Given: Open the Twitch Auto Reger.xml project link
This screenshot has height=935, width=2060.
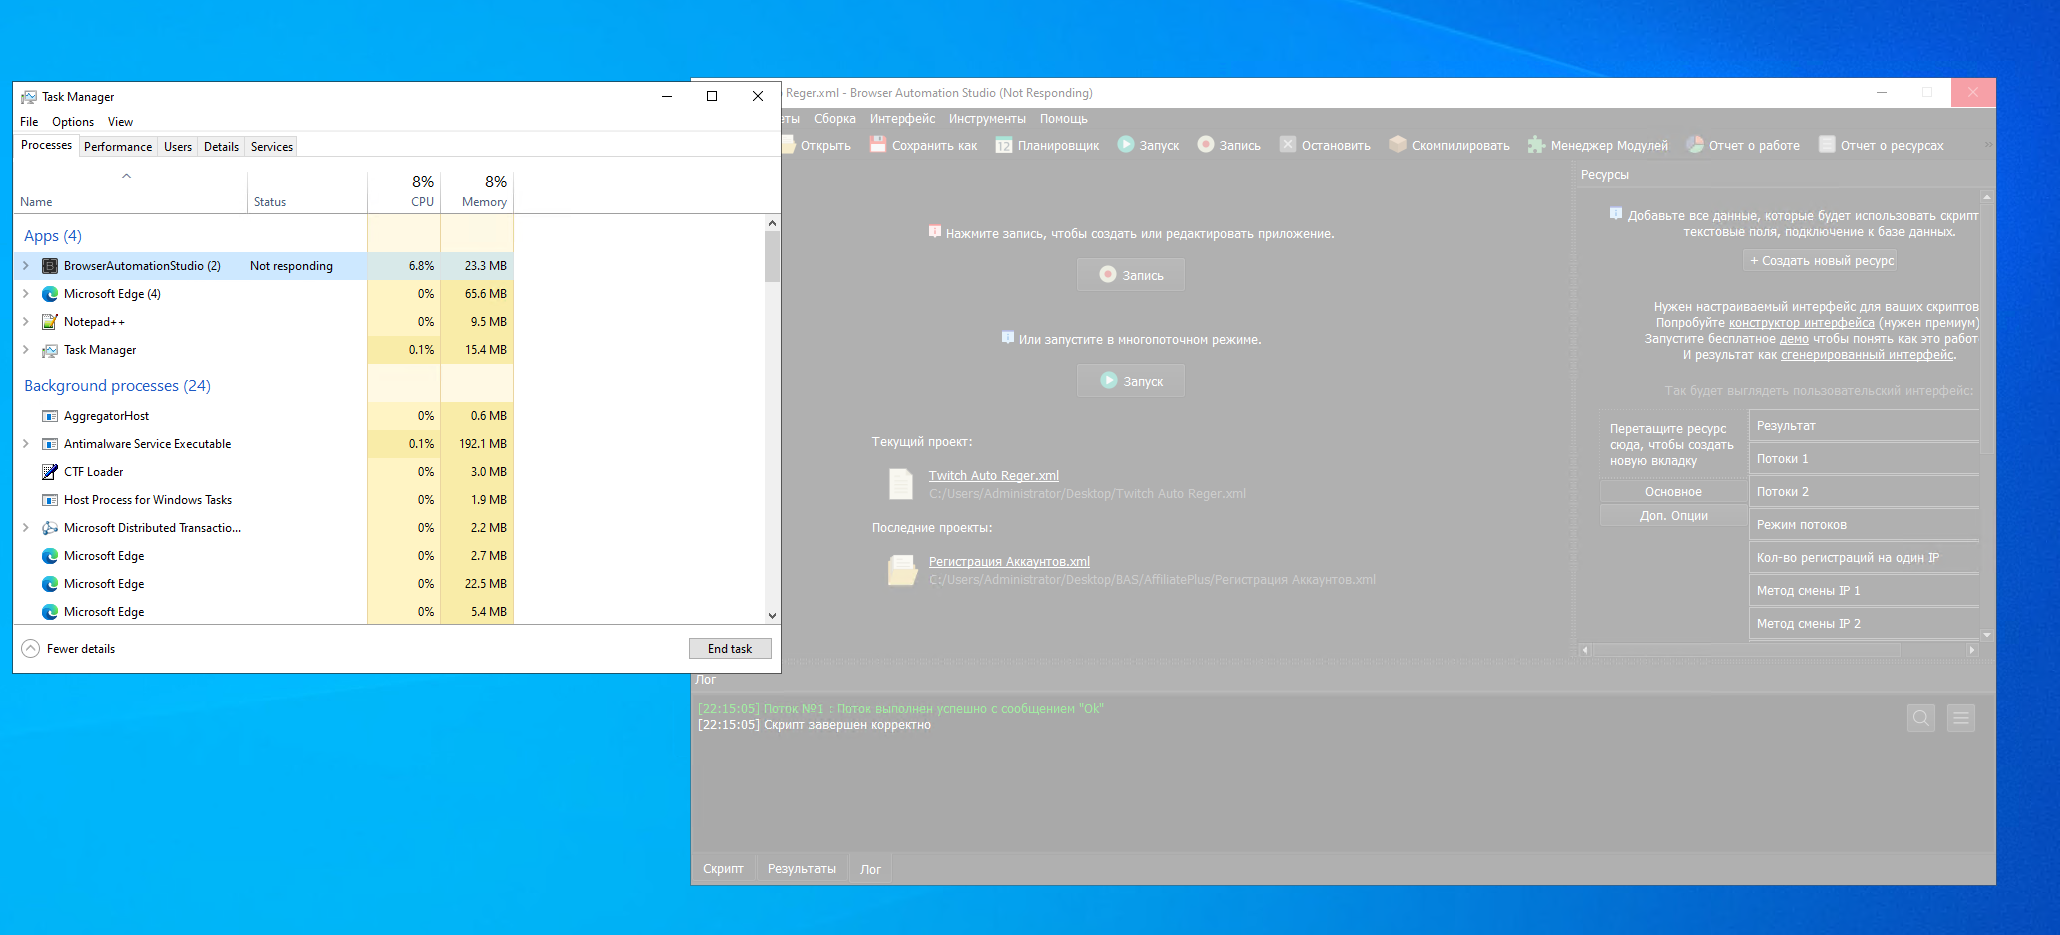Looking at the screenshot, I should point(993,476).
